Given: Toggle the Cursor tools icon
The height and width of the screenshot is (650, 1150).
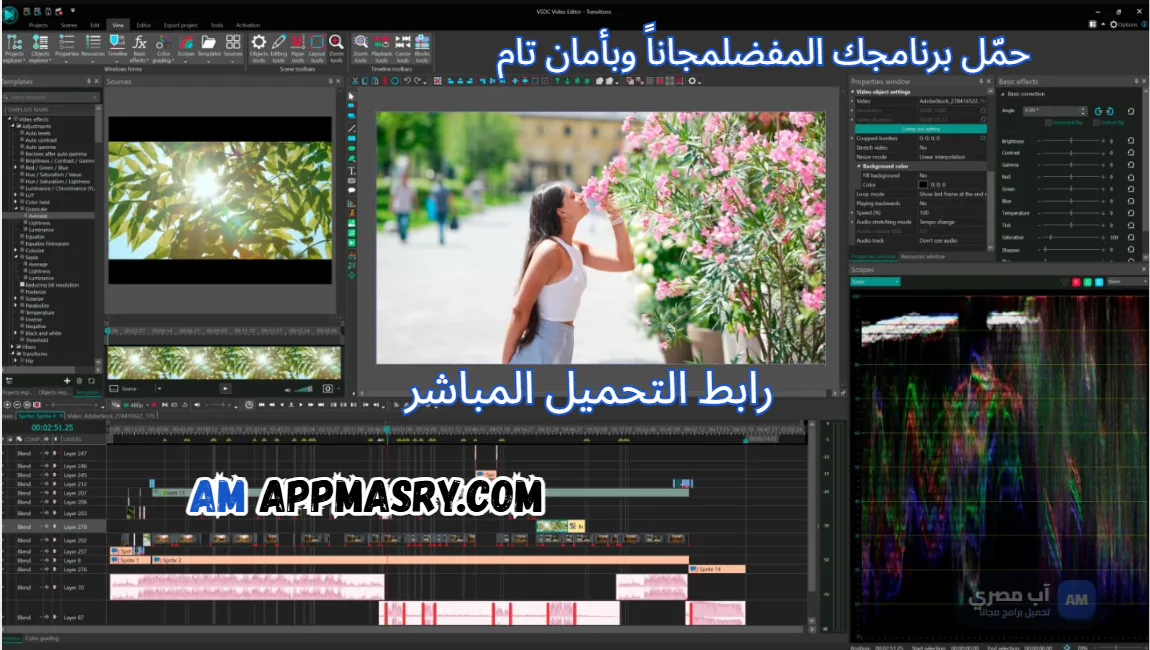Looking at the screenshot, I should click(x=403, y=48).
